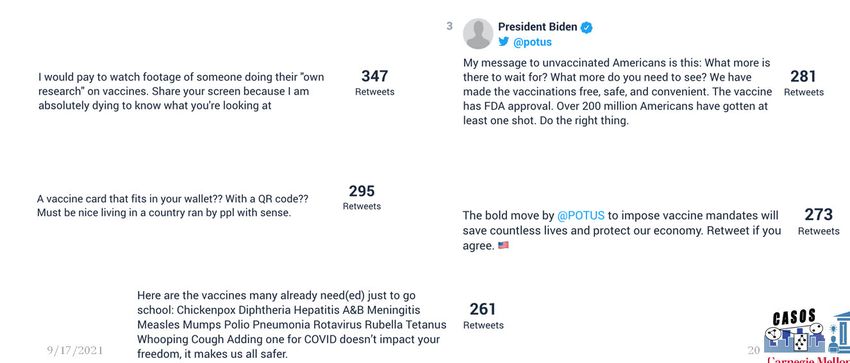The width and height of the screenshot is (850, 363).
Task: Click the 9/17/2021 date footer
Action: click(74, 350)
